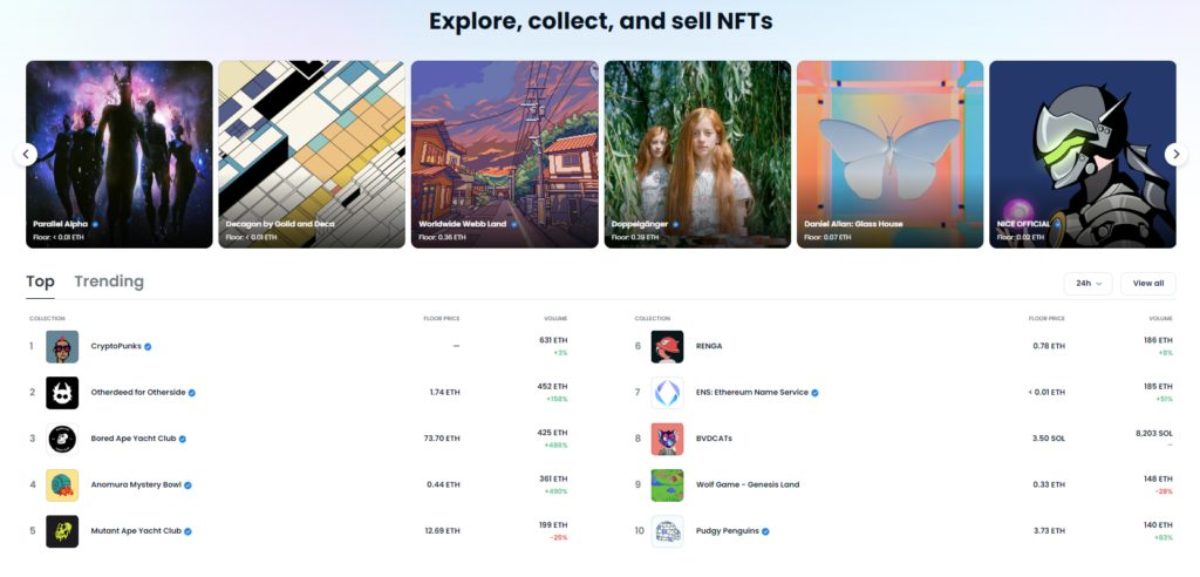The height and width of the screenshot is (577, 1200).
Task: Click Parallel Alpha card verified badge
Action: click(x=95, y=224)
